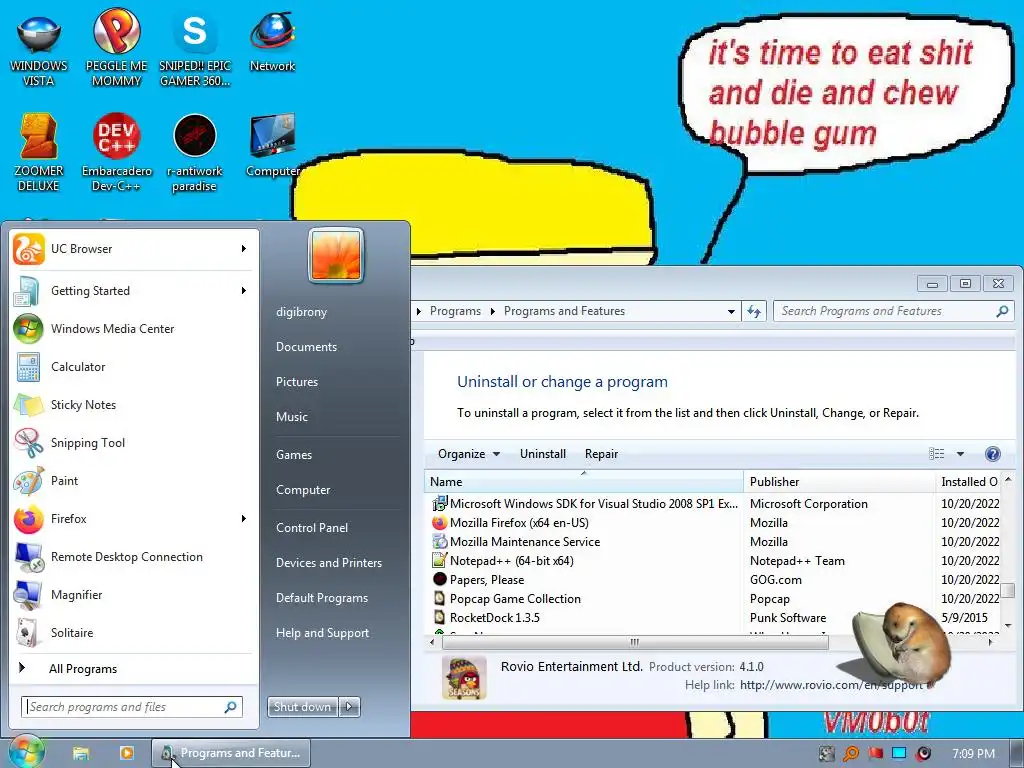
Task: Expand UC Browser jump list arrow
Action: coord(244,249)
